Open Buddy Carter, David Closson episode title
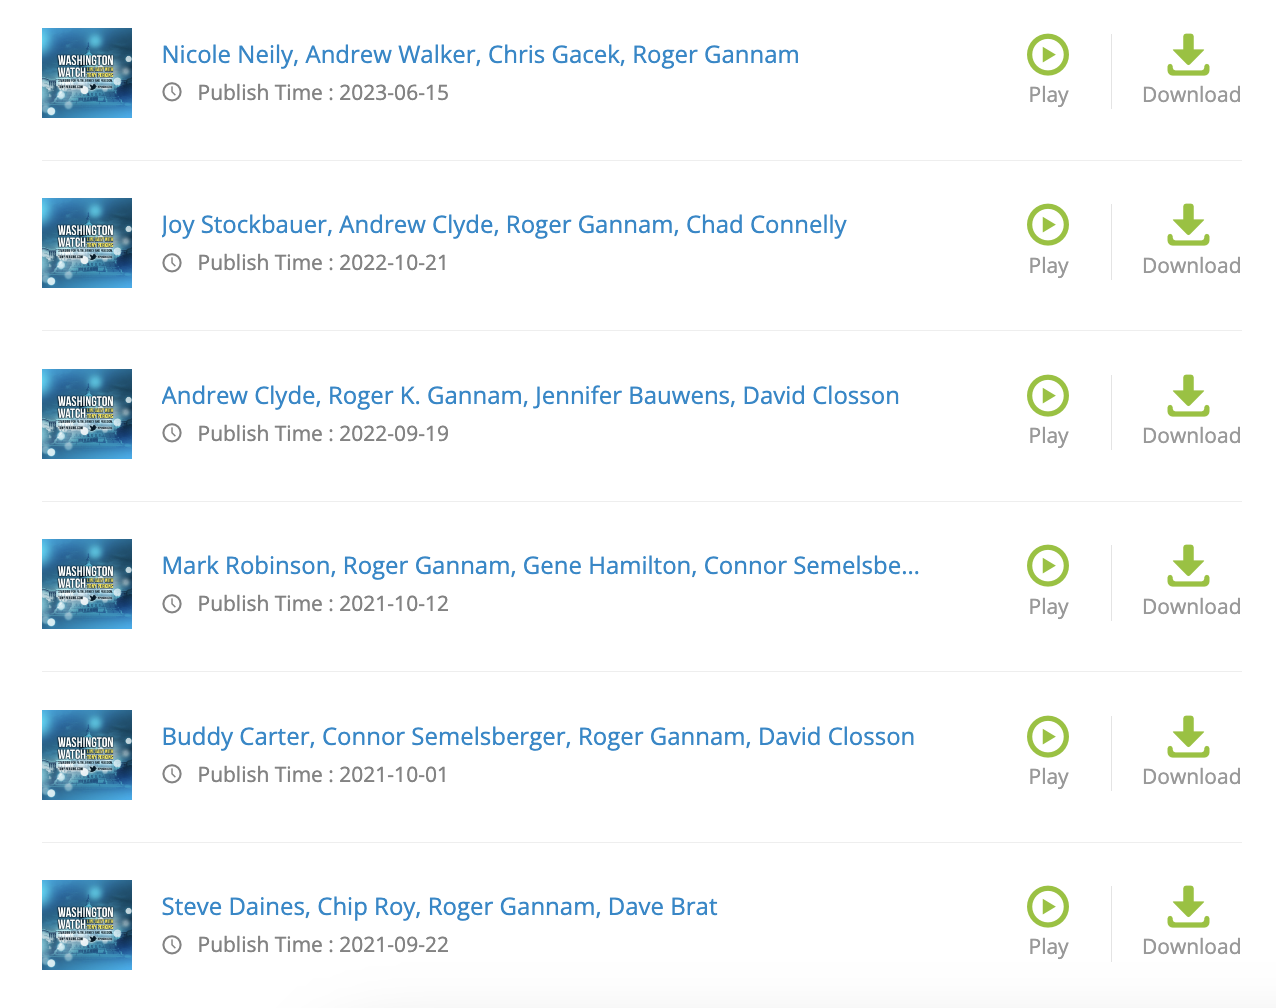The image size is (1276, 1008). 538,737
